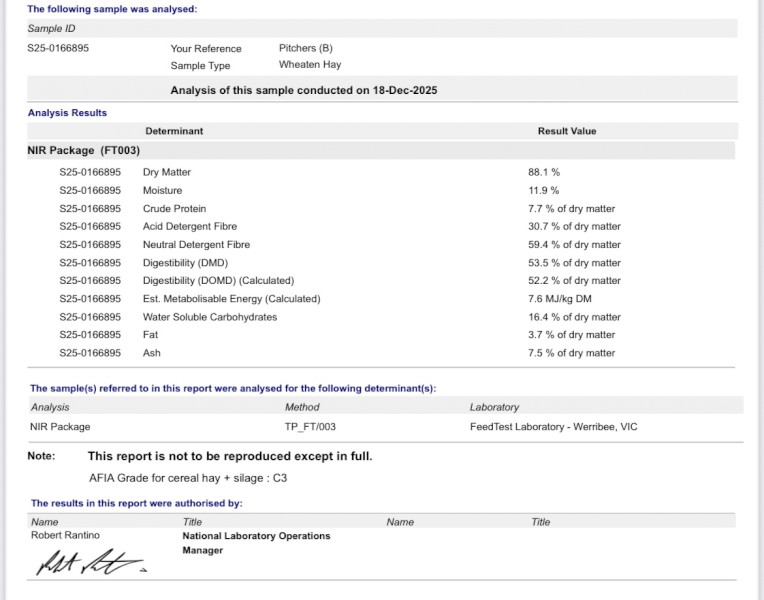Click the method code 'TP_FT/003'

tap(309, 426)
